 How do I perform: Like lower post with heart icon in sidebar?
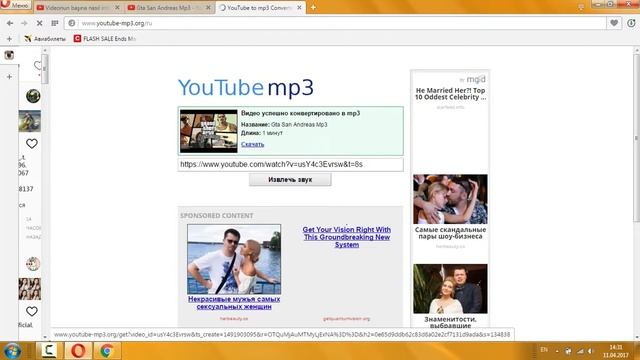(x=32, y=311)
